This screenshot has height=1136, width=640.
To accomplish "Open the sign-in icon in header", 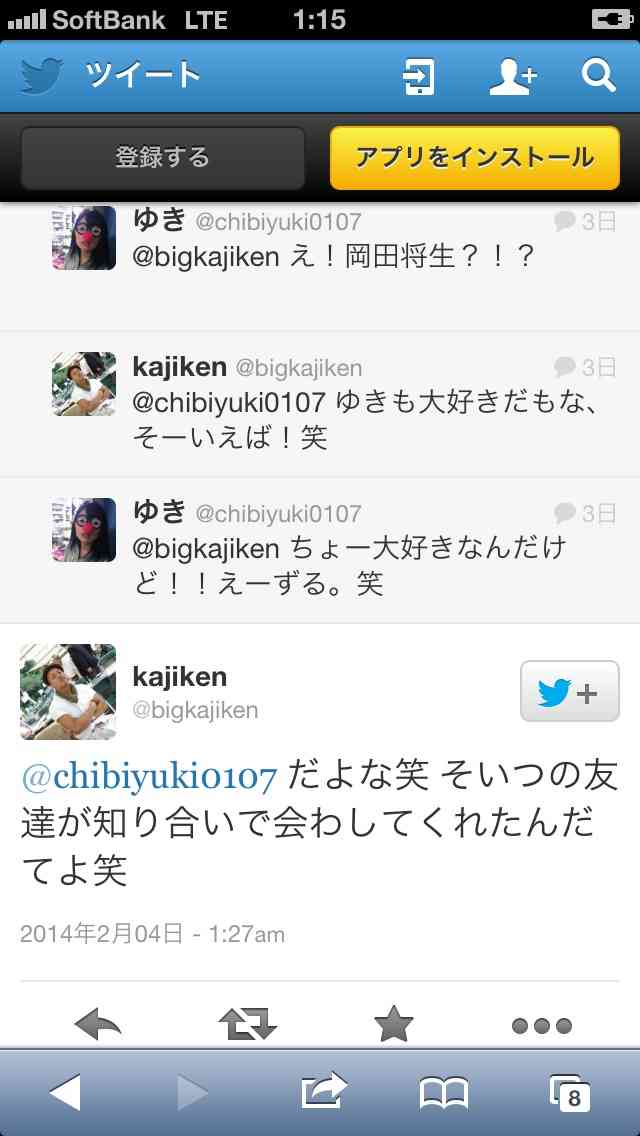I will click(418, 77).
